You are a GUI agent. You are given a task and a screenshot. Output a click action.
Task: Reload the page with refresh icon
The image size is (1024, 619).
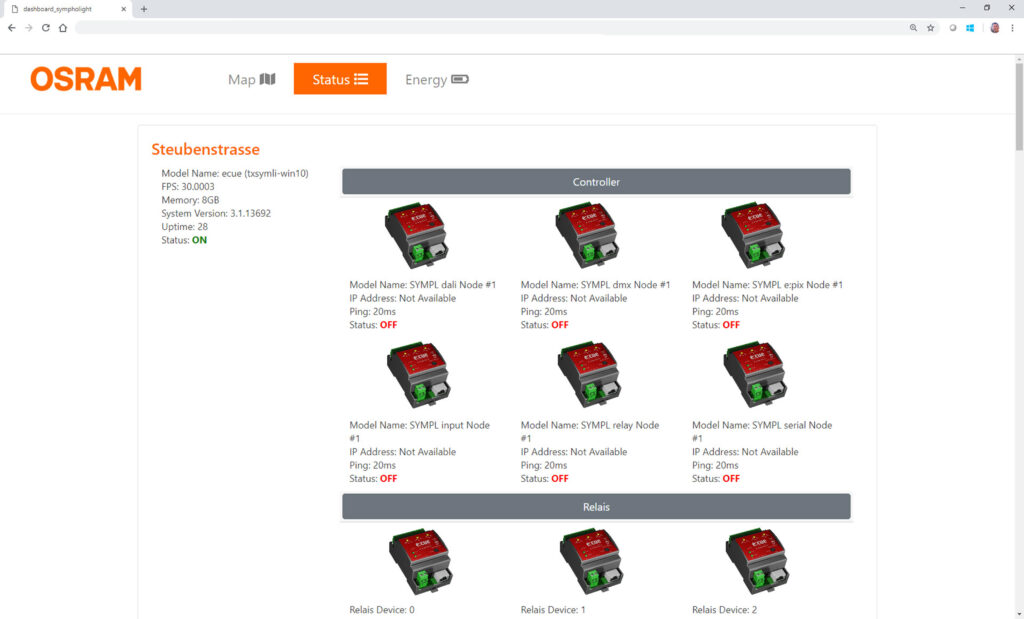[46, 27]
